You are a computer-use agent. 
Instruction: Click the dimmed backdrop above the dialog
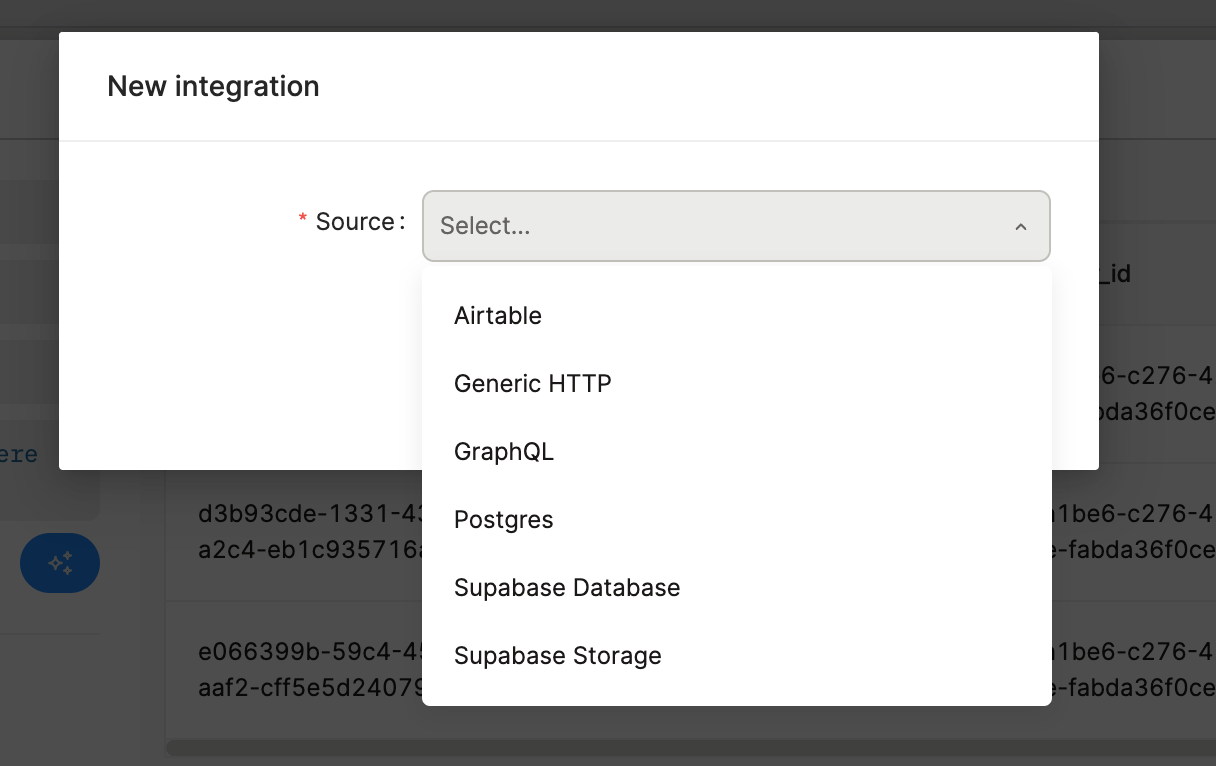(x=600, y=14)
